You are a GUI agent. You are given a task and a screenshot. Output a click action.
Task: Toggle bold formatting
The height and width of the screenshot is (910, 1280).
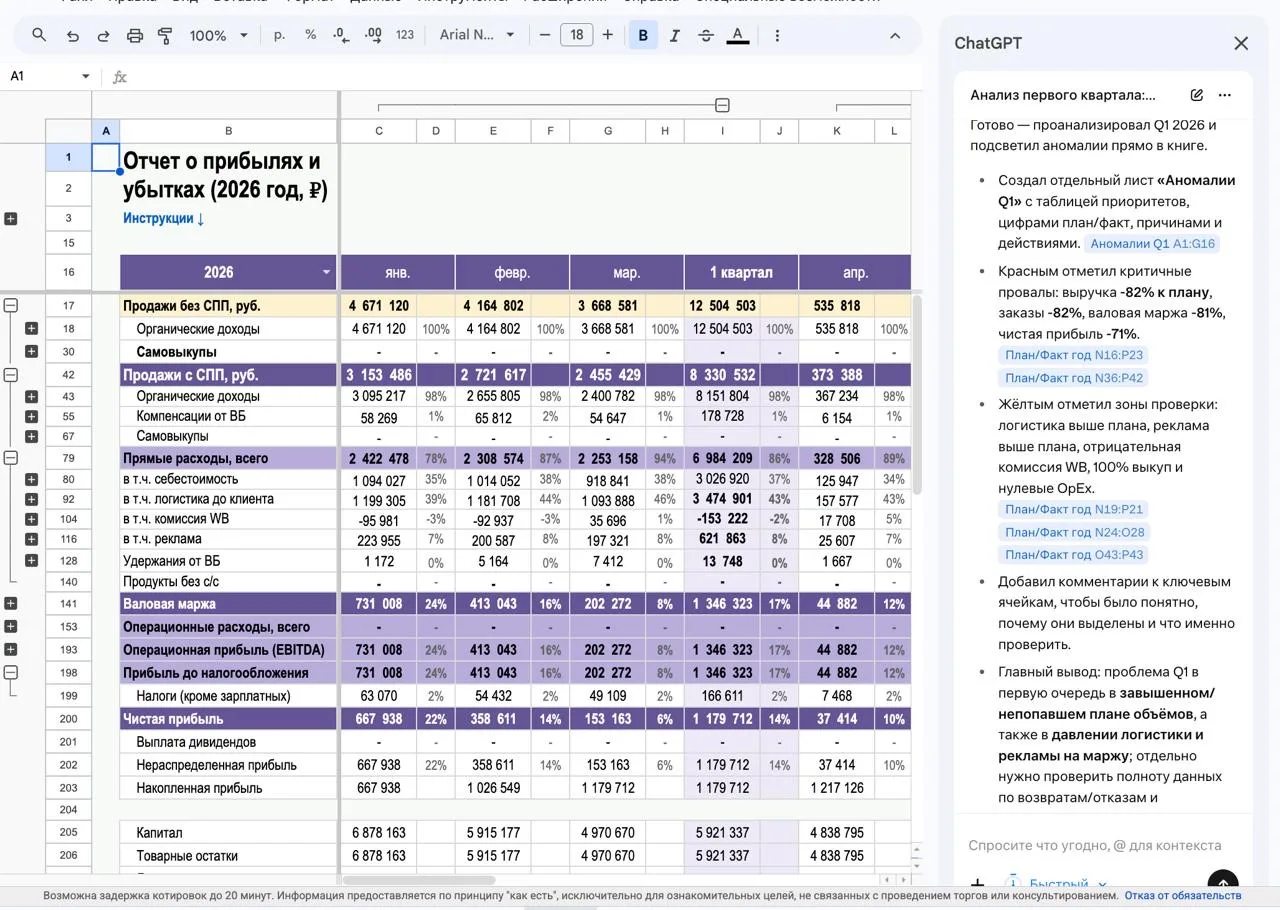643,35
